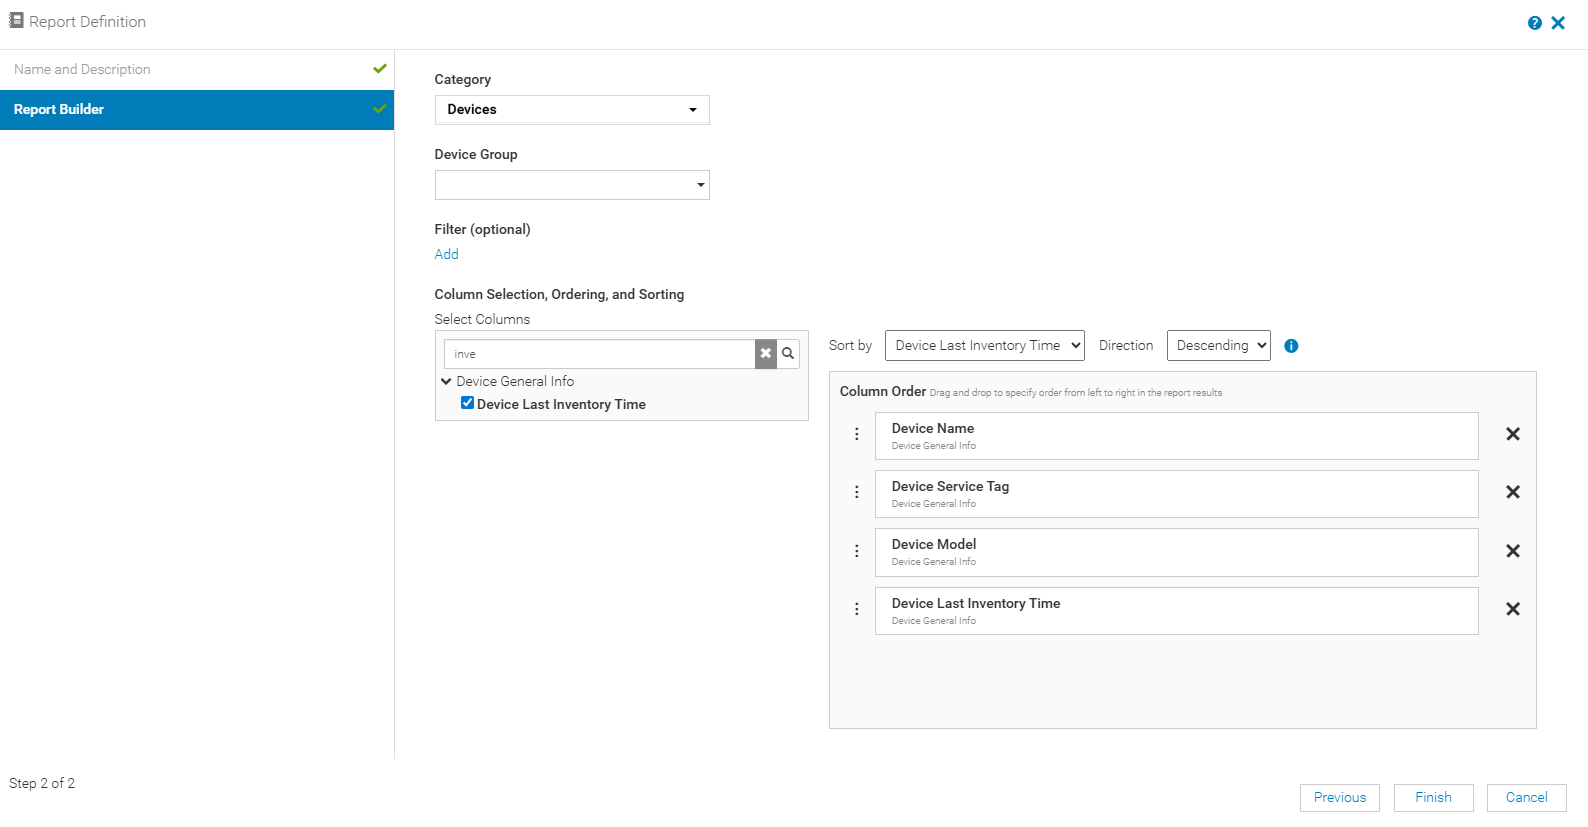Open the Category dropdown

pos(572,110)
